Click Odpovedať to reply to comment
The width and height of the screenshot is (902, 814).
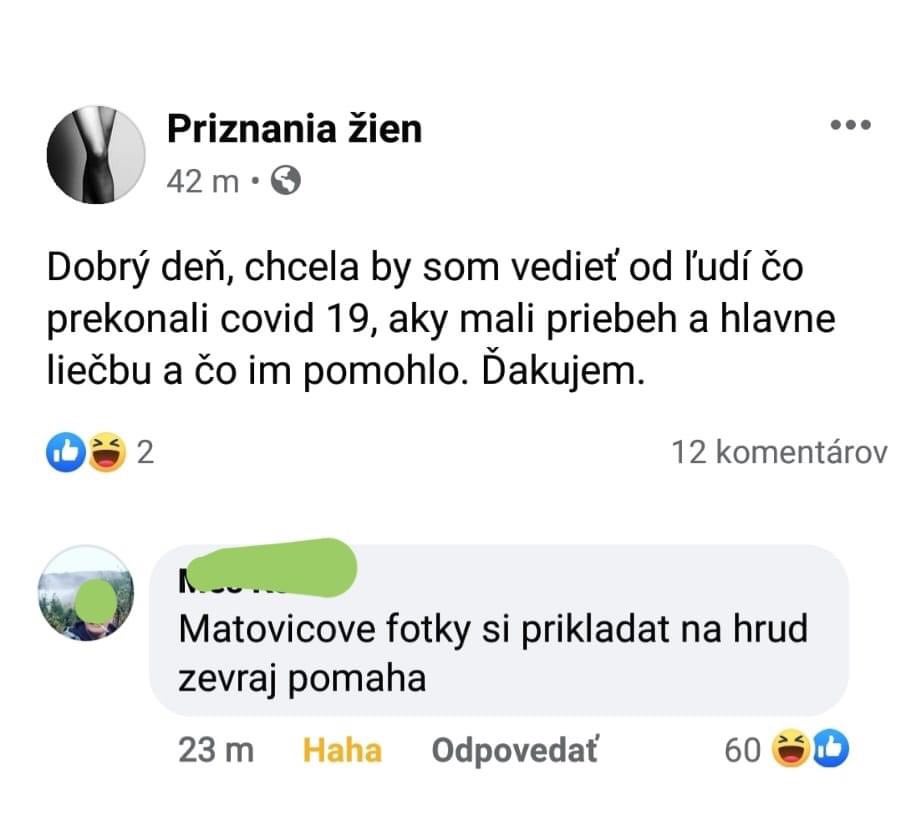(x=514, y=751)
